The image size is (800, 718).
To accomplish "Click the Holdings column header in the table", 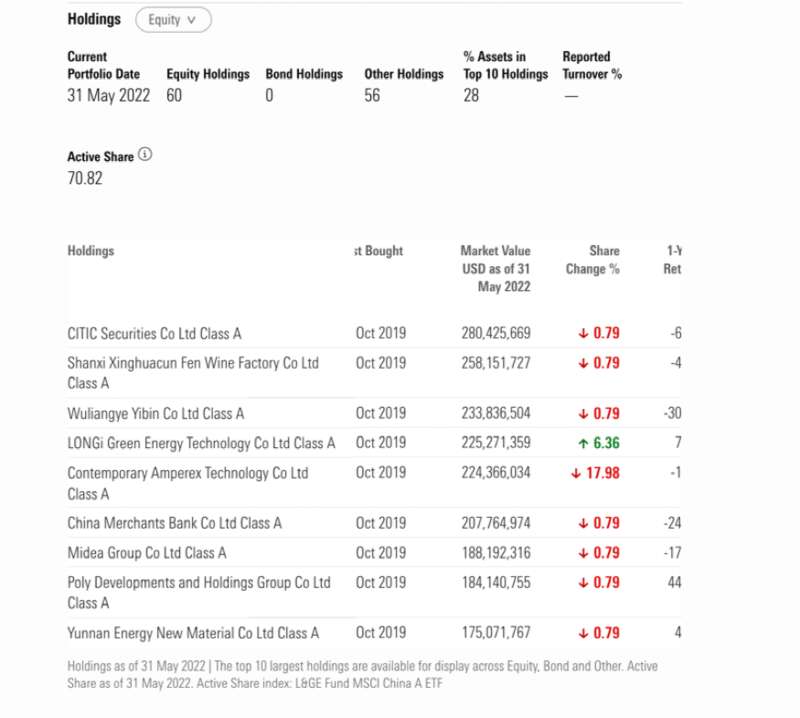I will pyautogui.click(x=91, y=251).
